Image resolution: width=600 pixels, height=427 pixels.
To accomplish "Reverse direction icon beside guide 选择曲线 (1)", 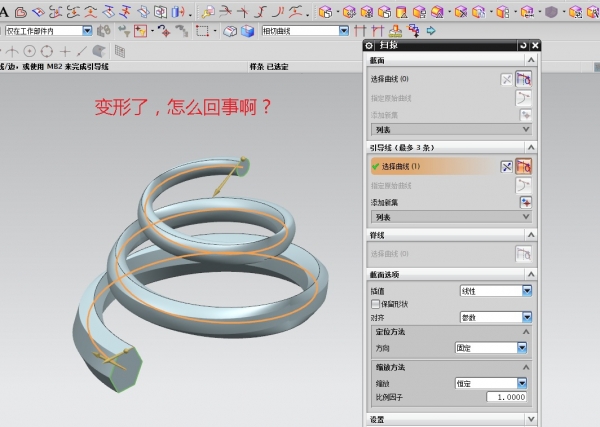I will [506, 166].
